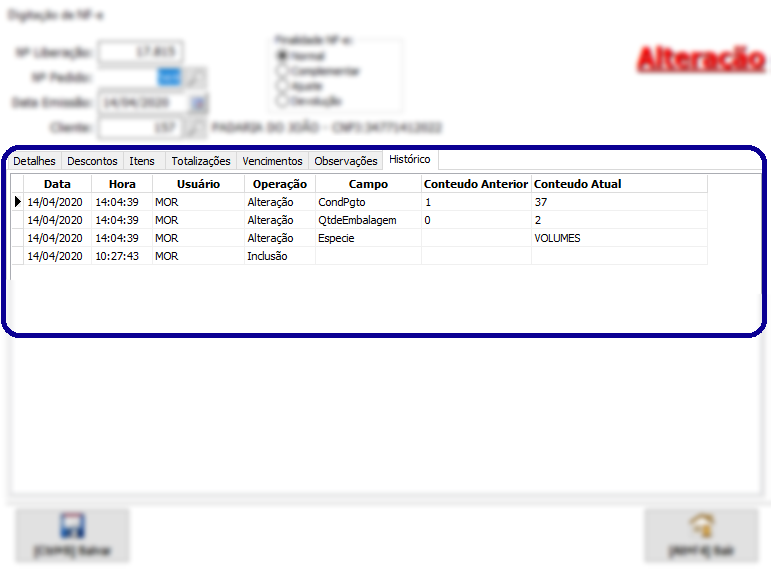Click the search icon beside Nº Pedido field

[x=196, y=77]
